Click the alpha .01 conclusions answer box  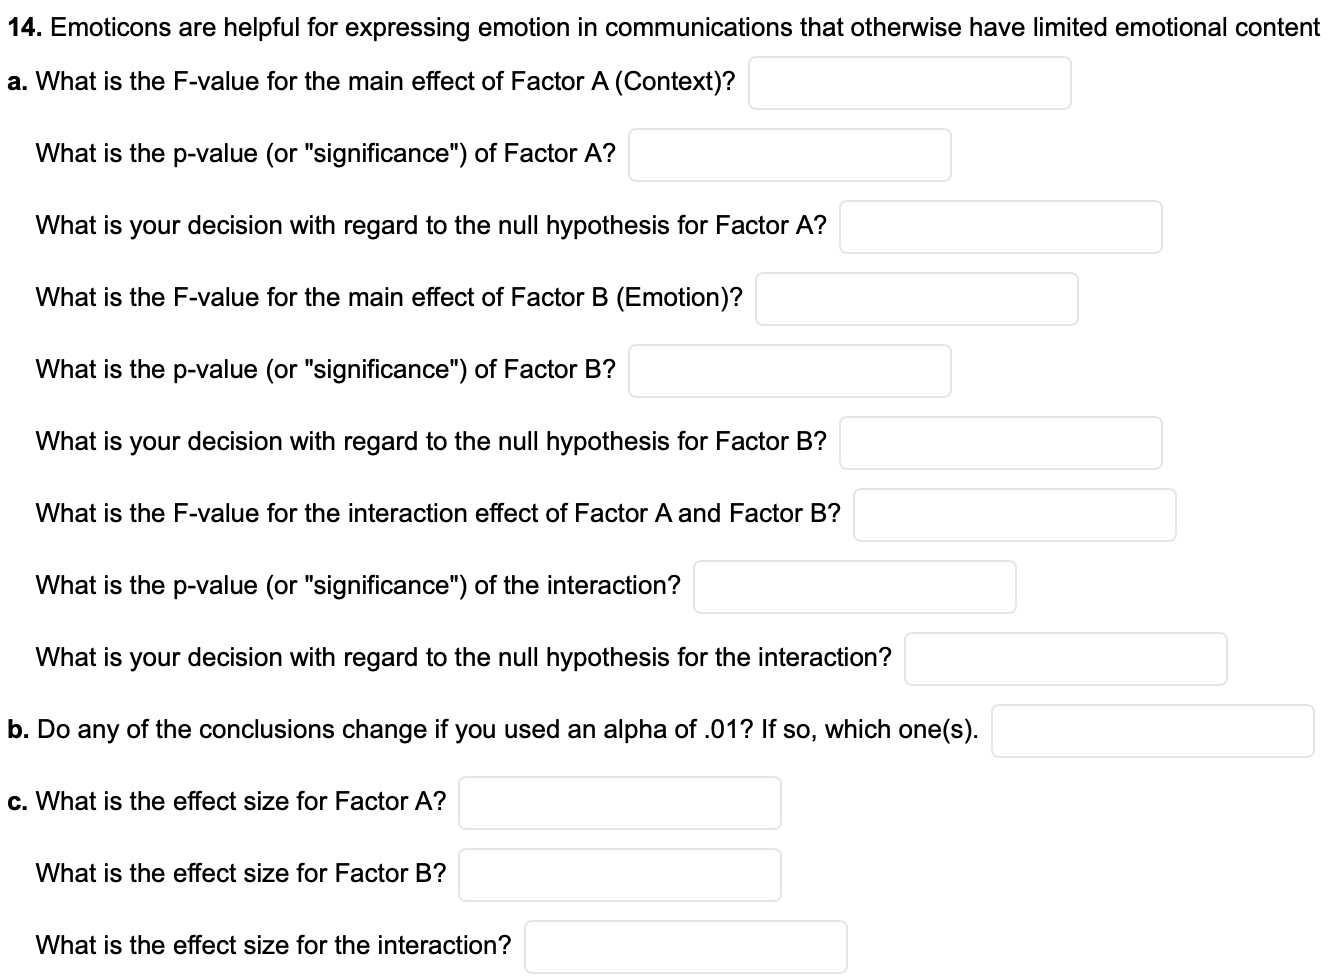(x=1153, y=731)
